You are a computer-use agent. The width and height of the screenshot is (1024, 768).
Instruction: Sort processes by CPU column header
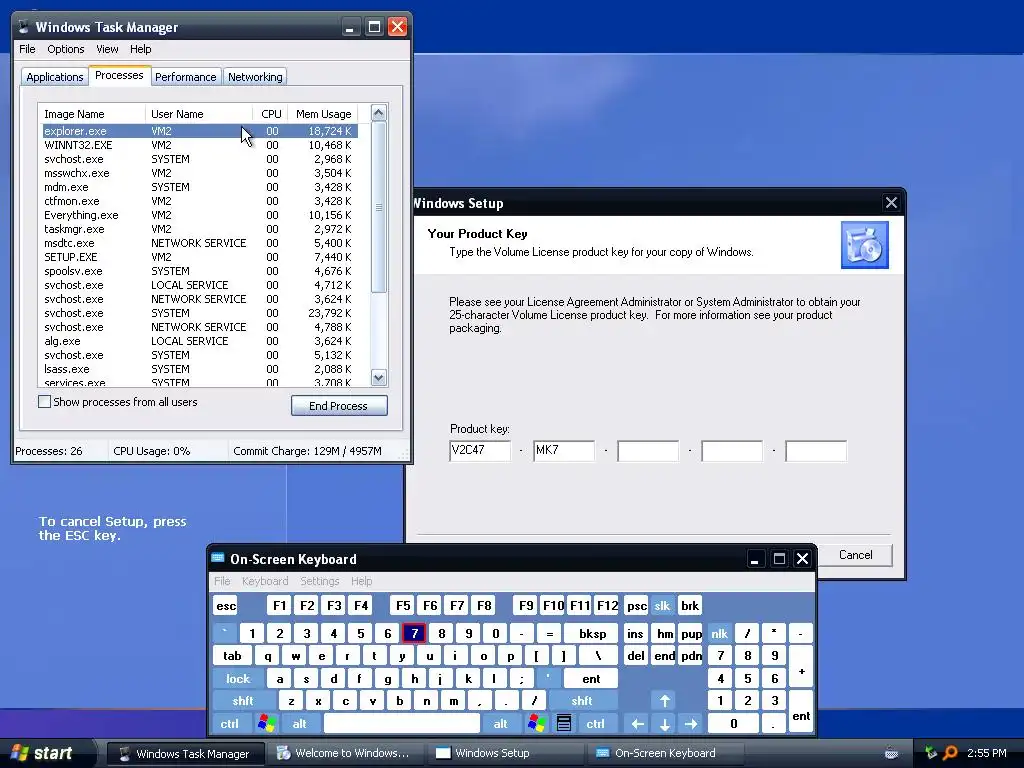270,114
